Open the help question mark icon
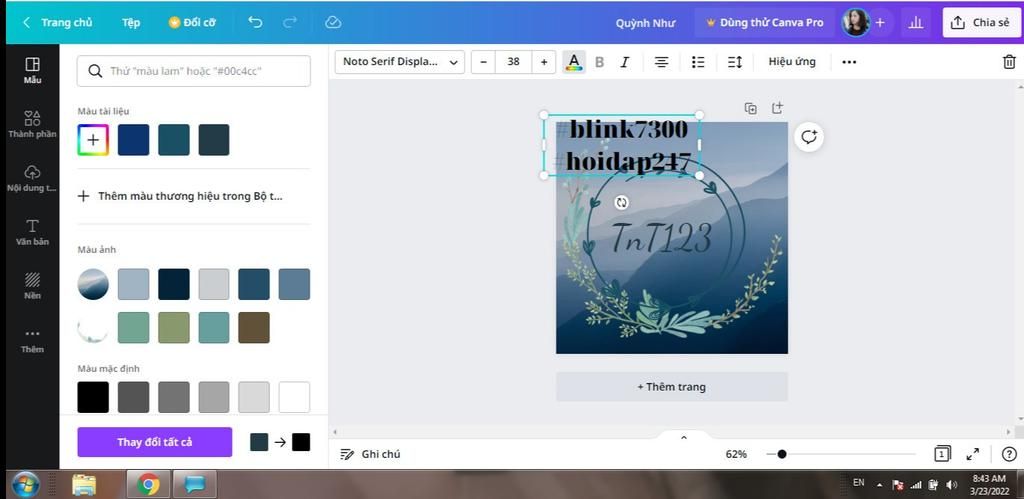 1008,454
